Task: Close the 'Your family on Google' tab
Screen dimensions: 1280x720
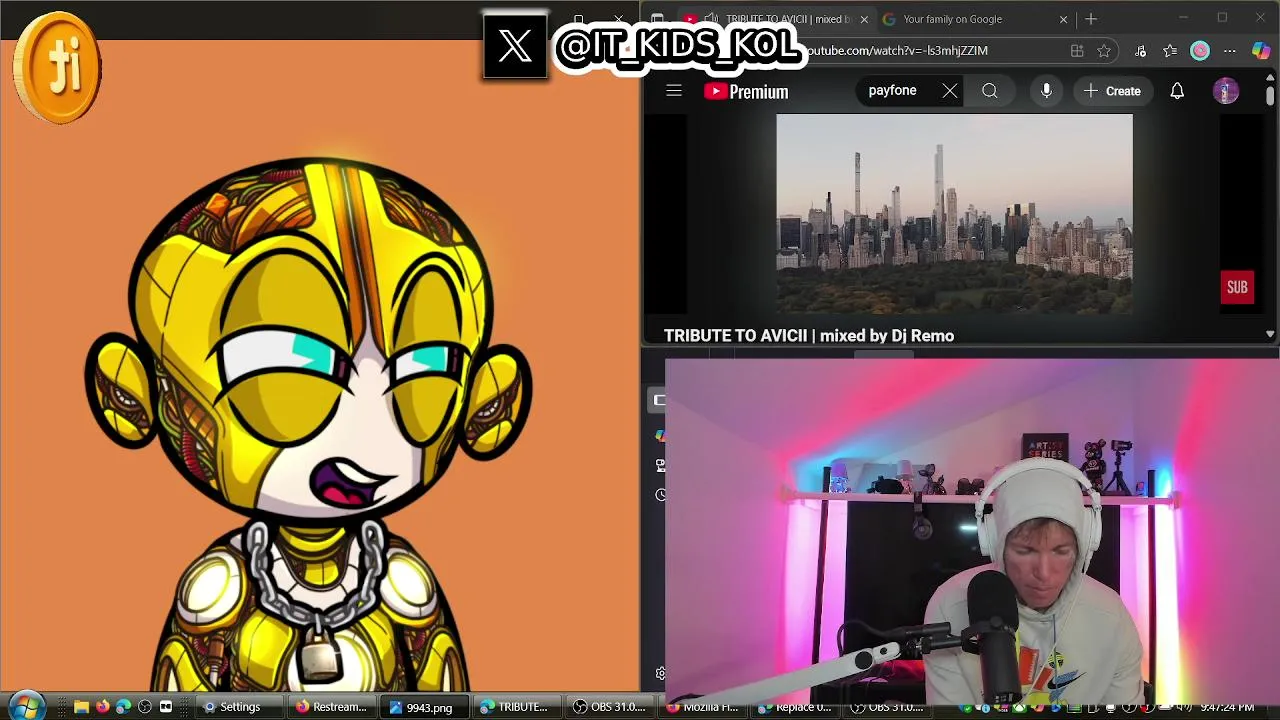Action: click(1063, 19)
